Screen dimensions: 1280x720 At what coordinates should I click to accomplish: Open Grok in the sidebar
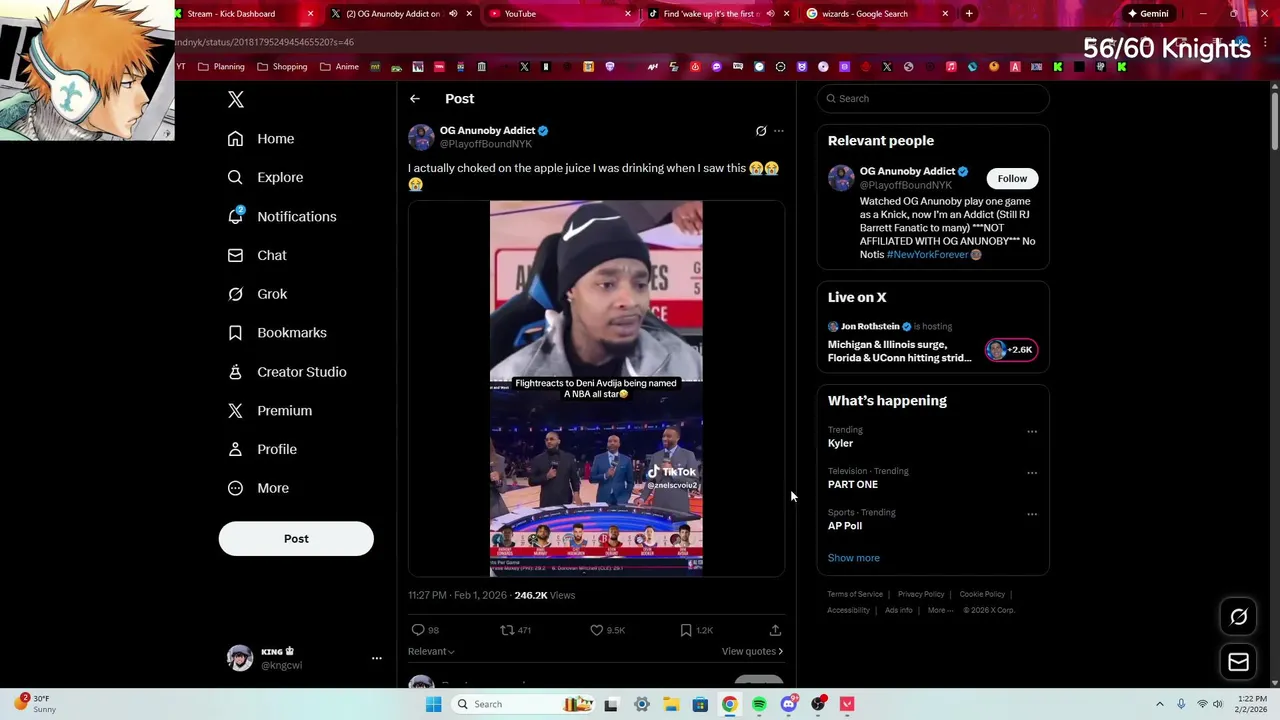click(x=257, y=294)
